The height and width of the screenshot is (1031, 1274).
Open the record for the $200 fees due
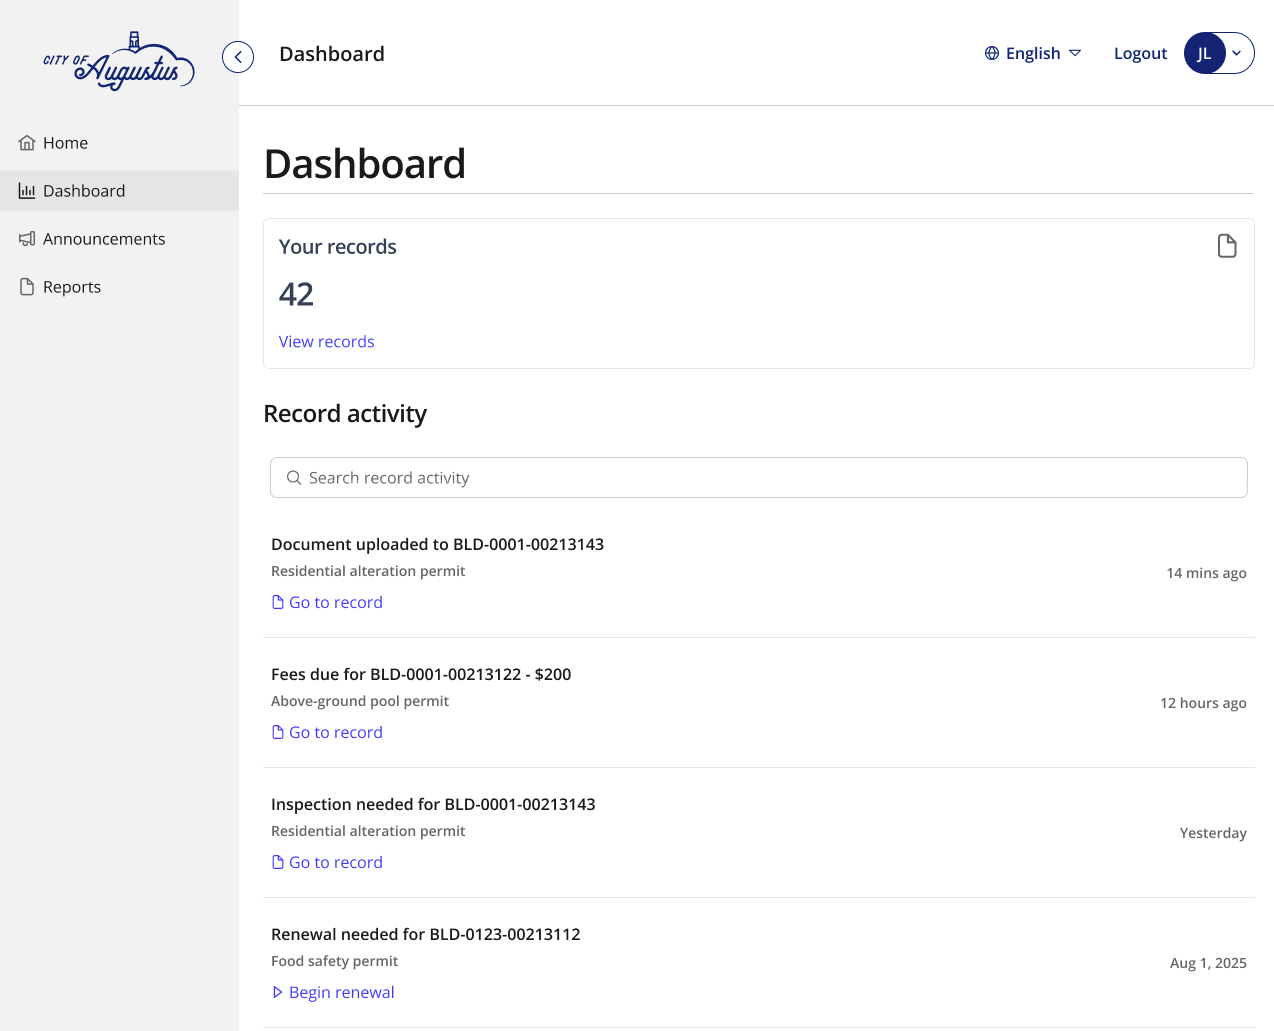click(335, 731)
